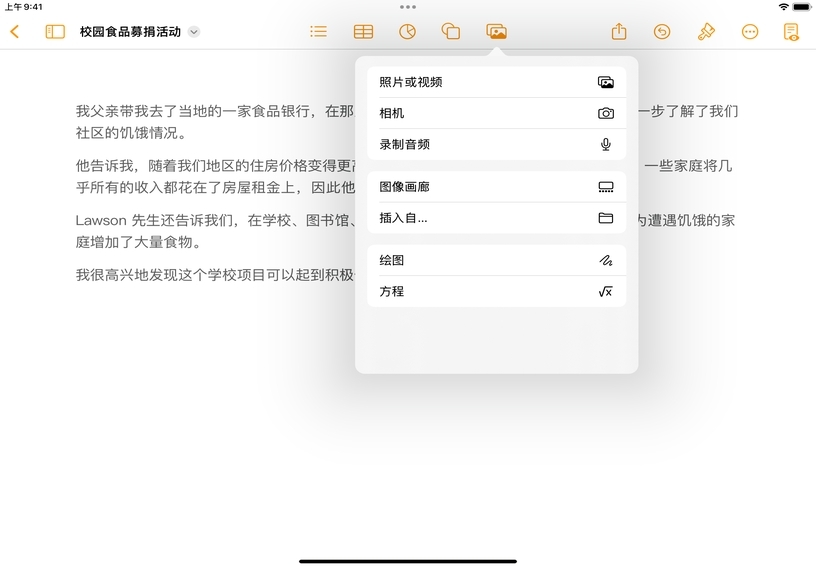Toggle the sidebar view panel icon
816x567 pixels.
click(x=55, y=32)
